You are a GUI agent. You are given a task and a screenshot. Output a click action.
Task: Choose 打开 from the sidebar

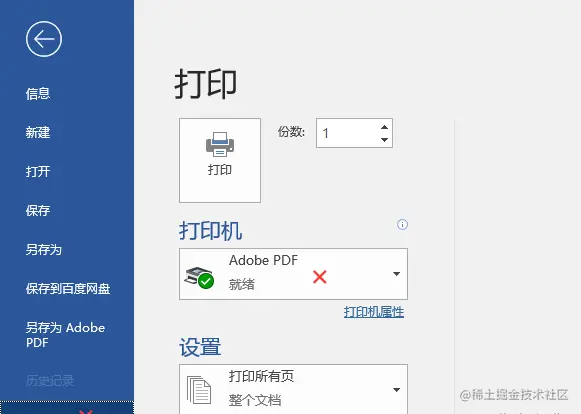pyautogui.click(x=38, y=171)
